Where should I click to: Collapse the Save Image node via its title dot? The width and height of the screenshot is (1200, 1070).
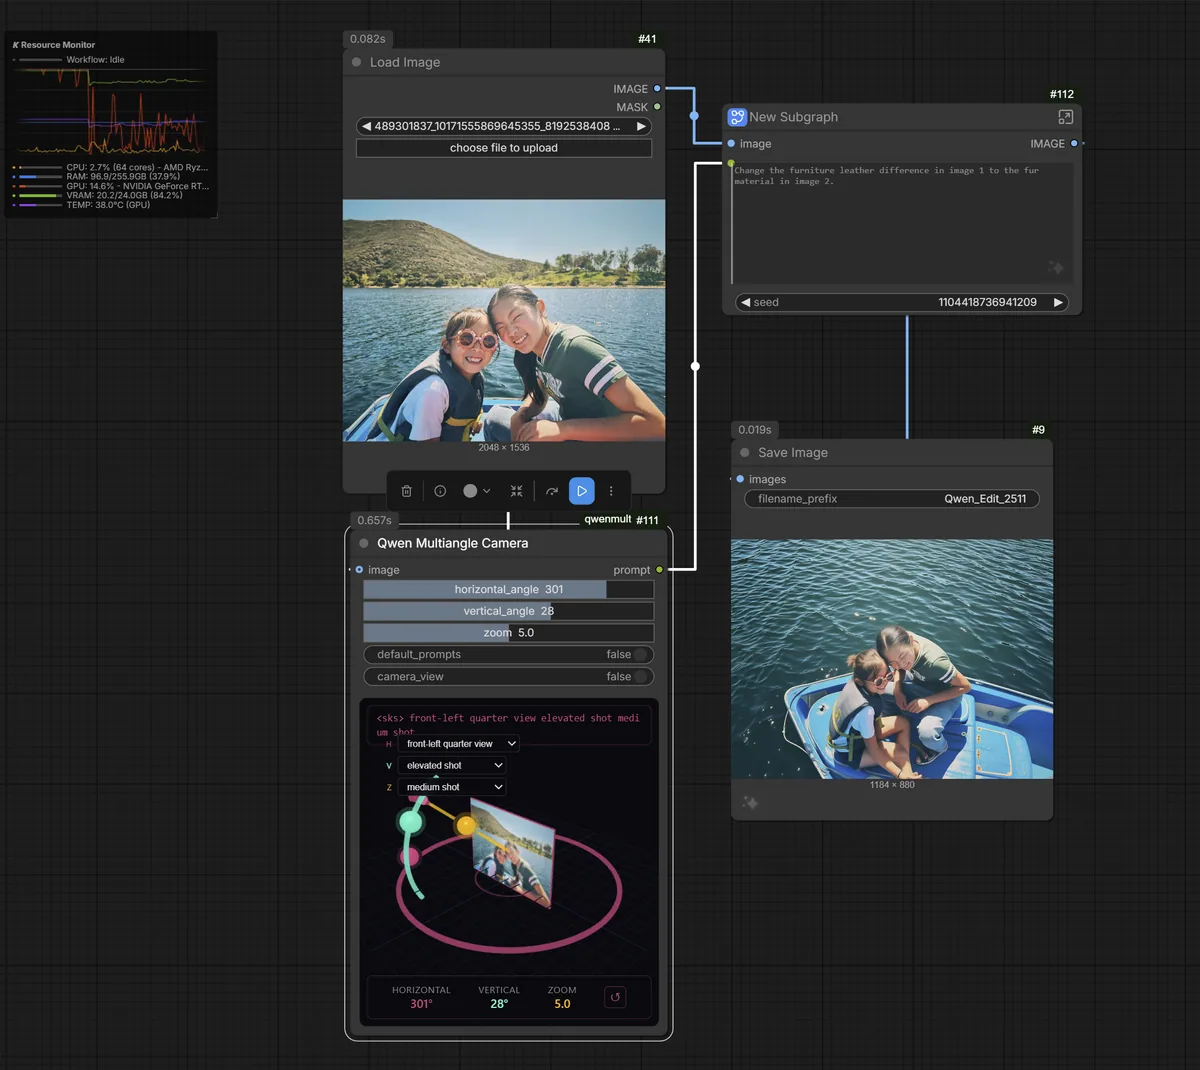click(x=745, y=453)
